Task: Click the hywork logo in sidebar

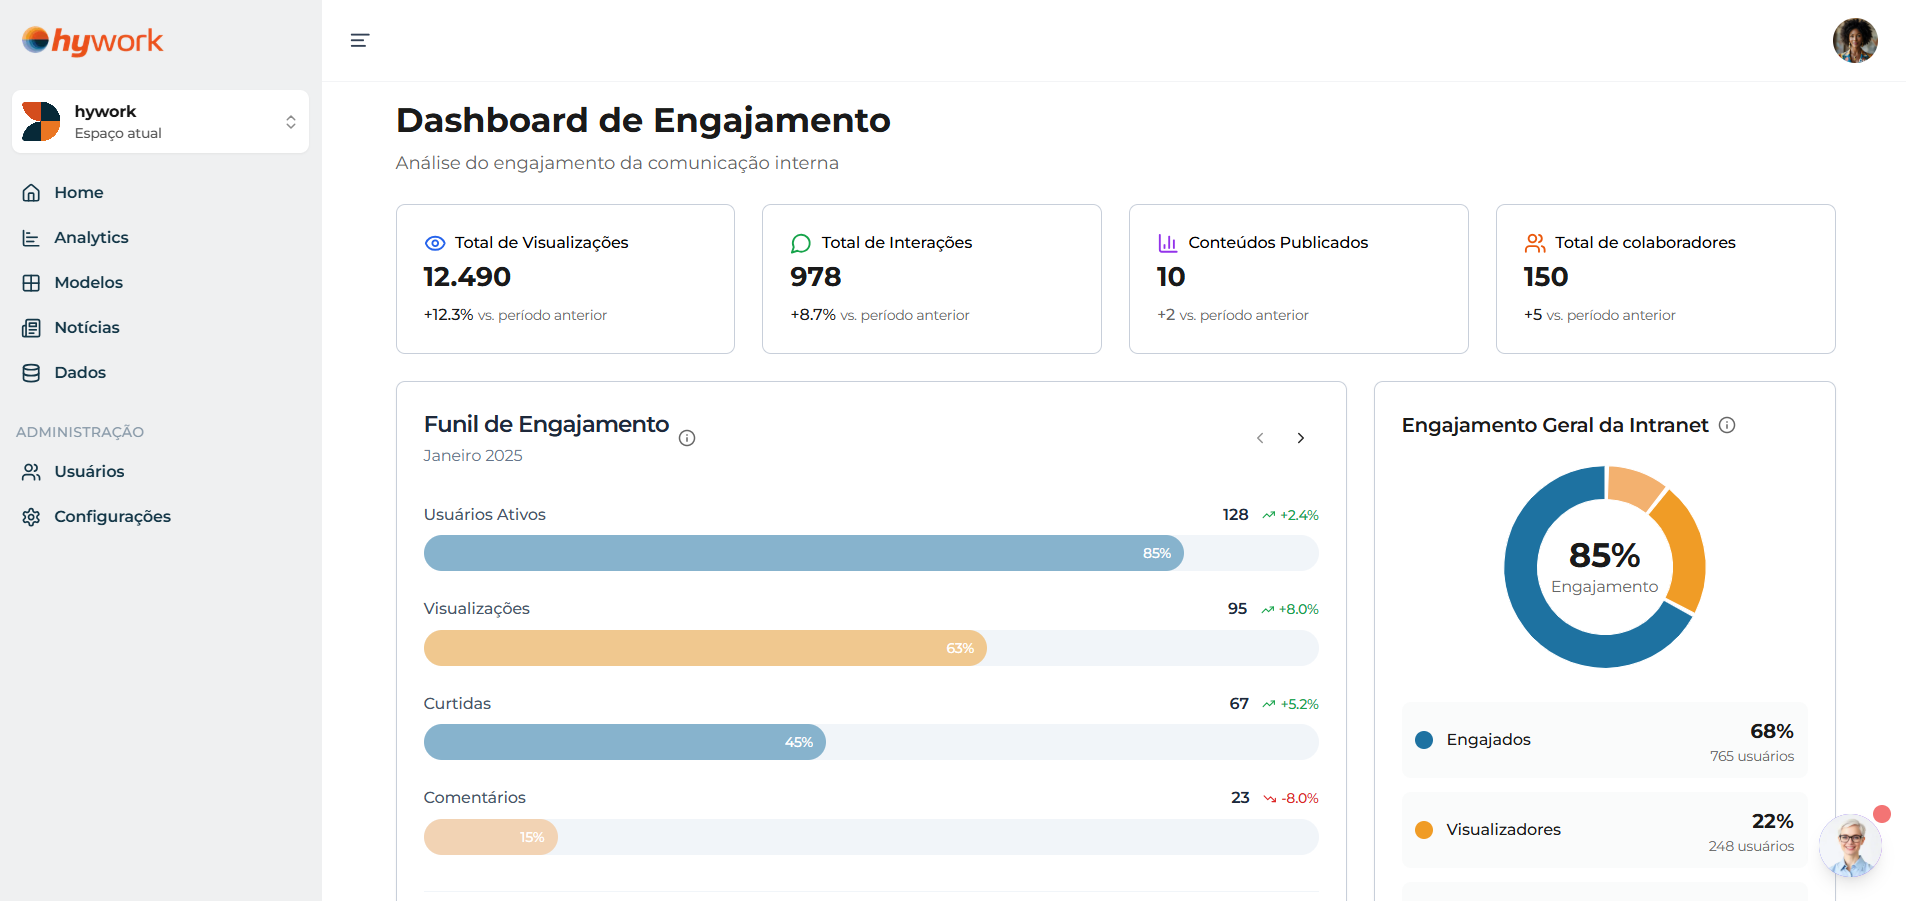Action: point(92,41)
